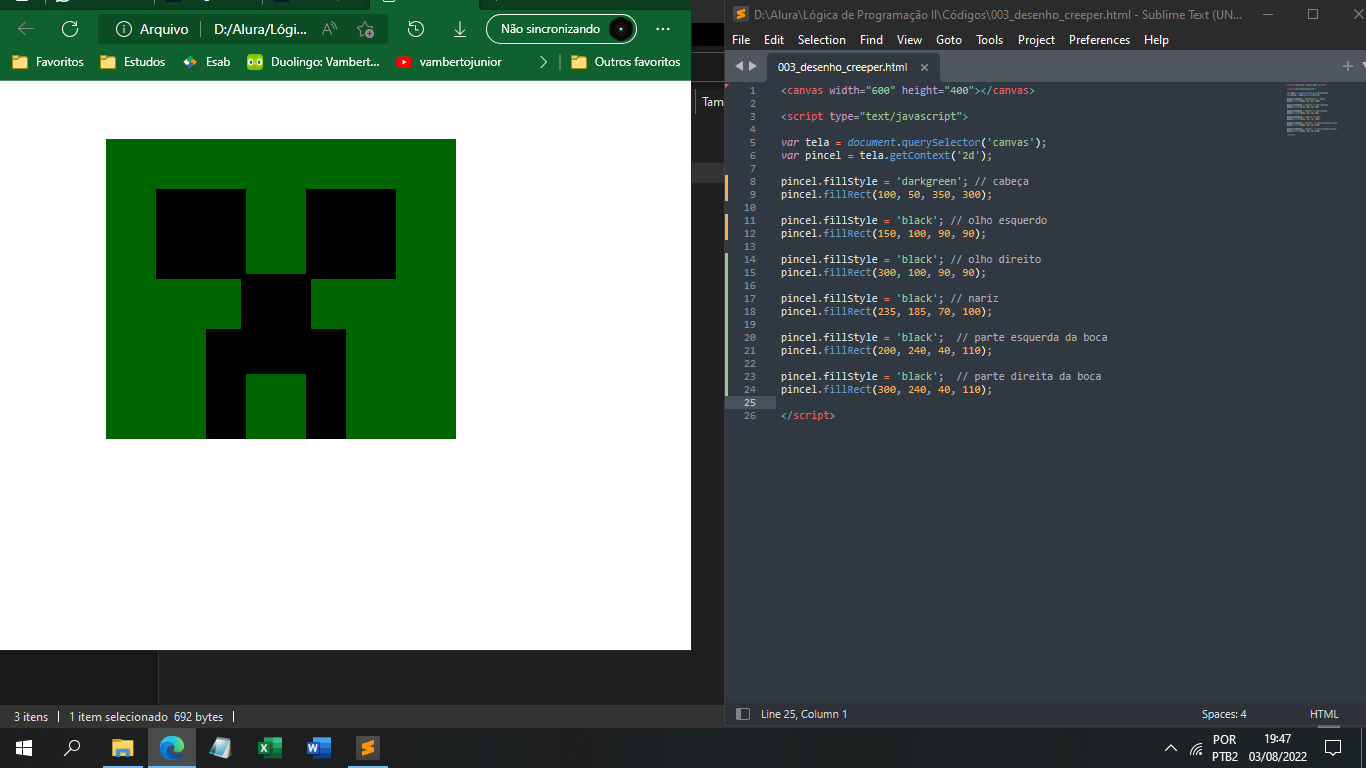Show hidden system tray icons
The width and height of the screenshot is (1366, 768).
point(1171,748)
